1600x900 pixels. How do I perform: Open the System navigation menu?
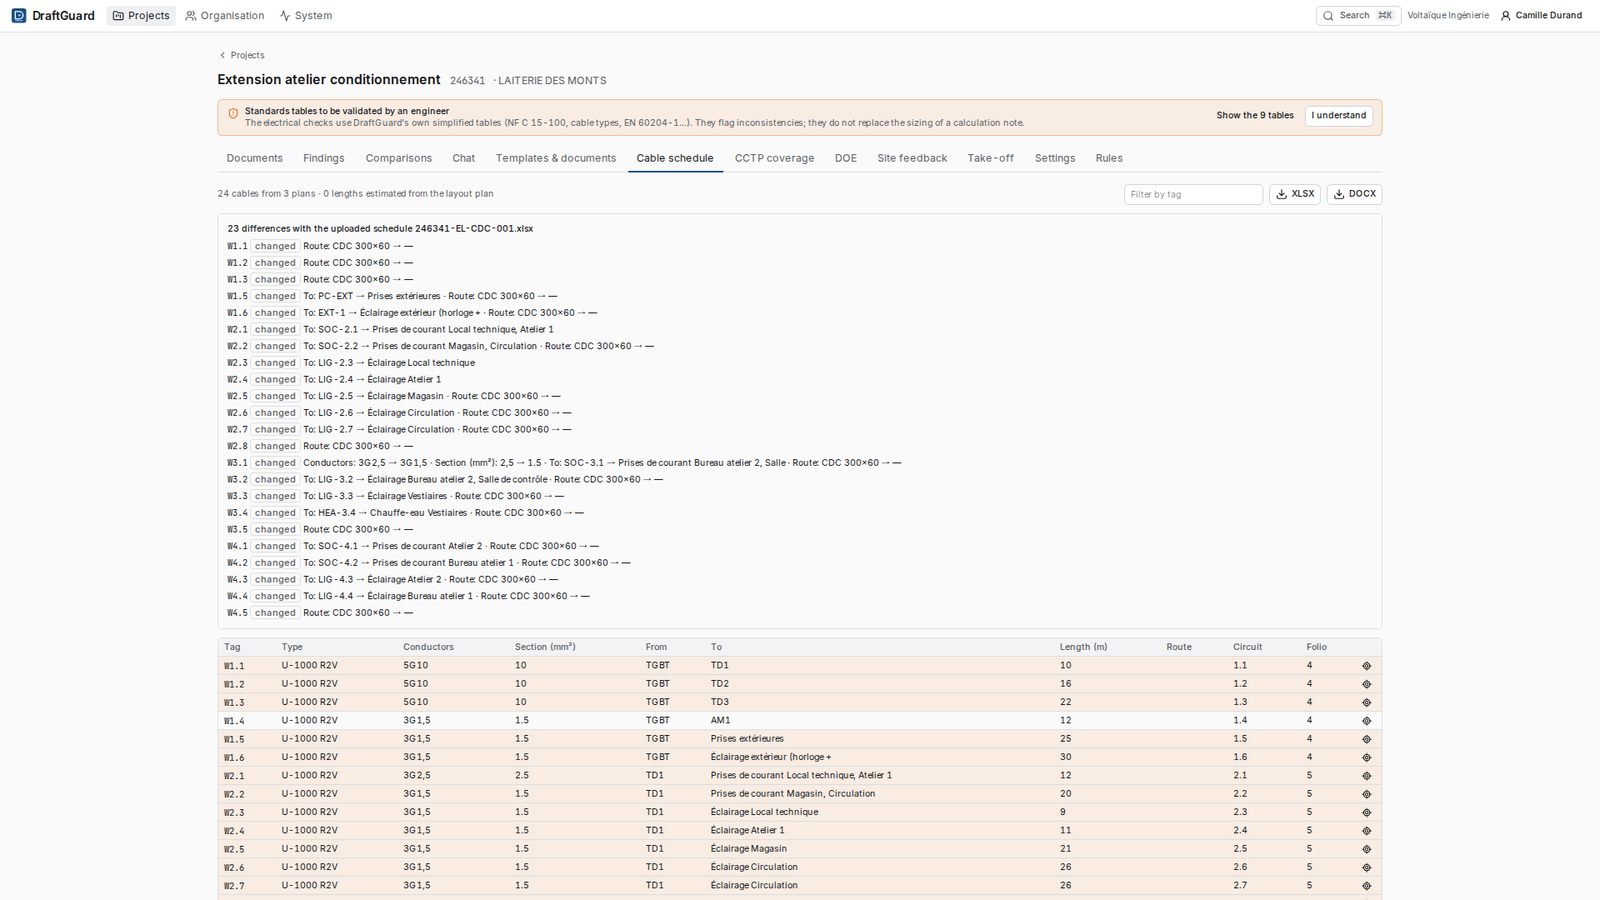point(306,16)
